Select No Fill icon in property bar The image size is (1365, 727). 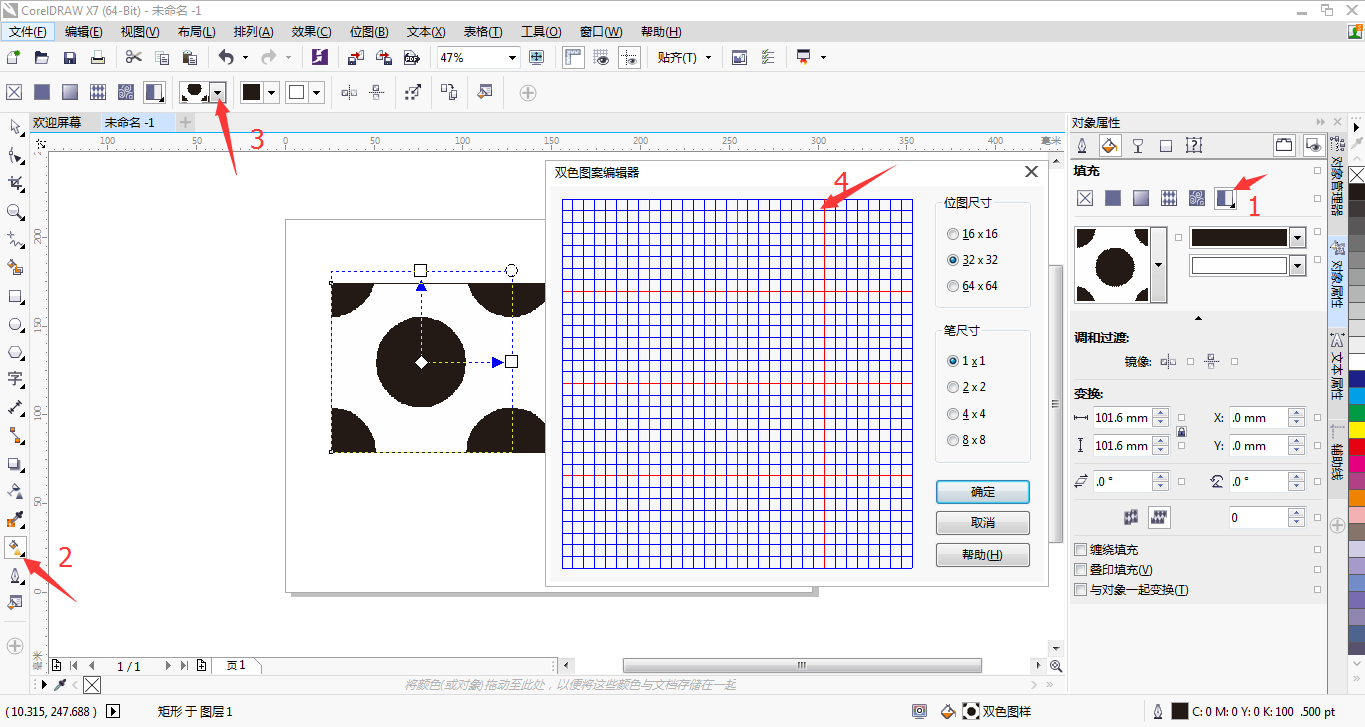[x=14, y=93]
